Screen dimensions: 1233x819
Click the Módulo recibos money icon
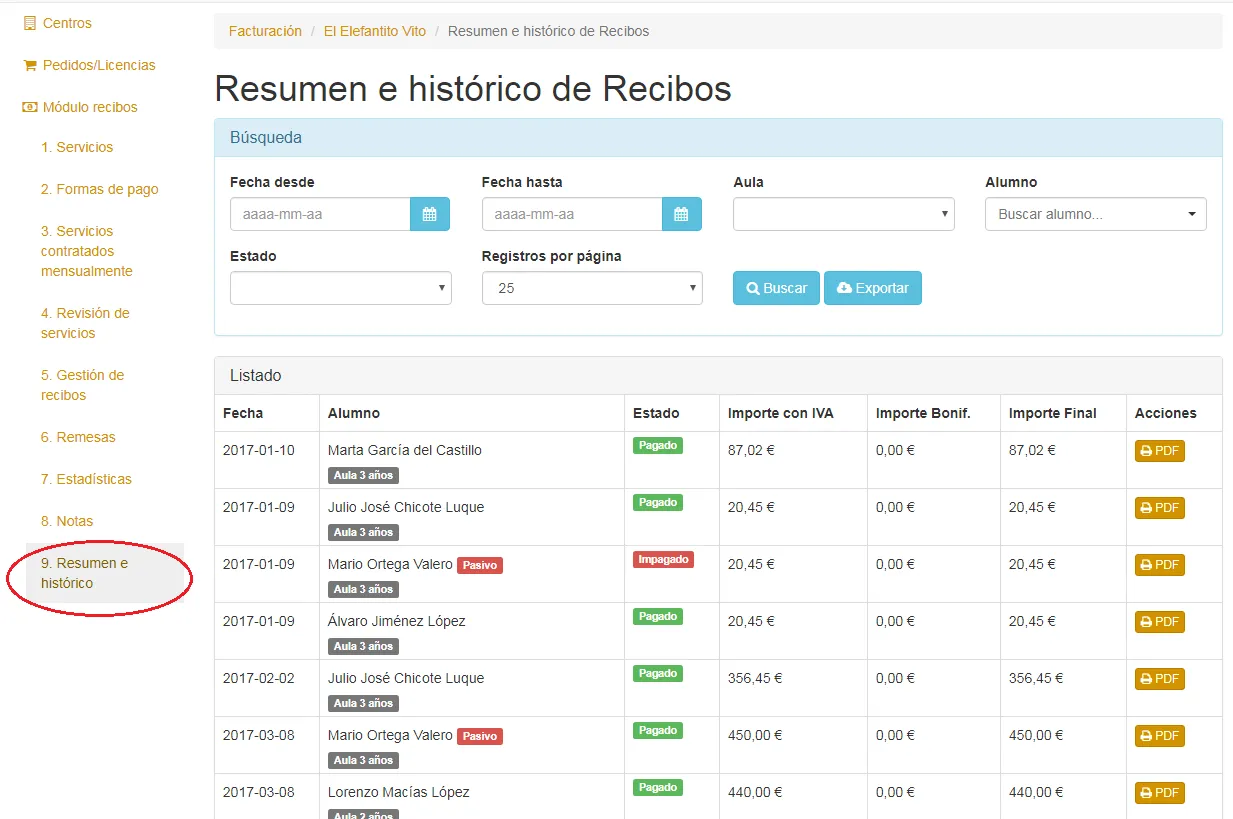click(x=30, y=107)
